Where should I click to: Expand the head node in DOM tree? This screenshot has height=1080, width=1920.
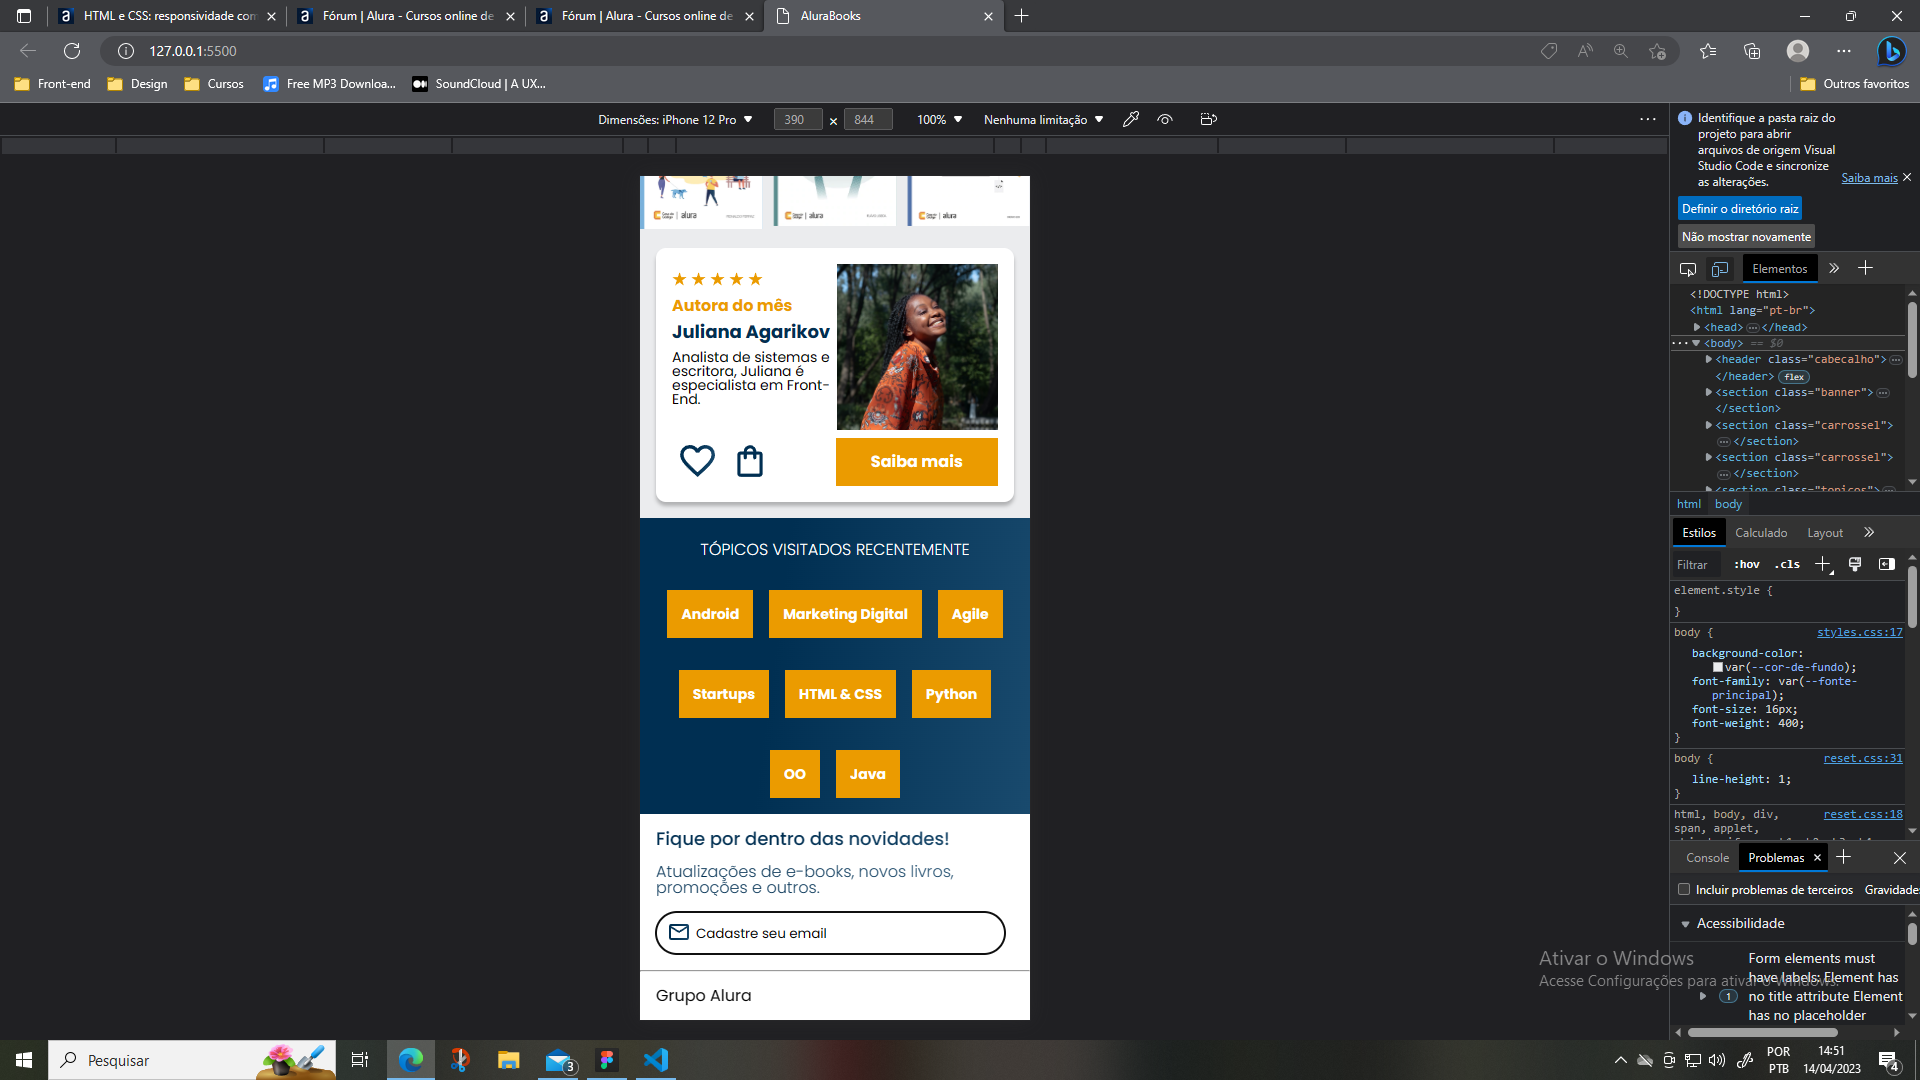click(x=1697, y=327)
